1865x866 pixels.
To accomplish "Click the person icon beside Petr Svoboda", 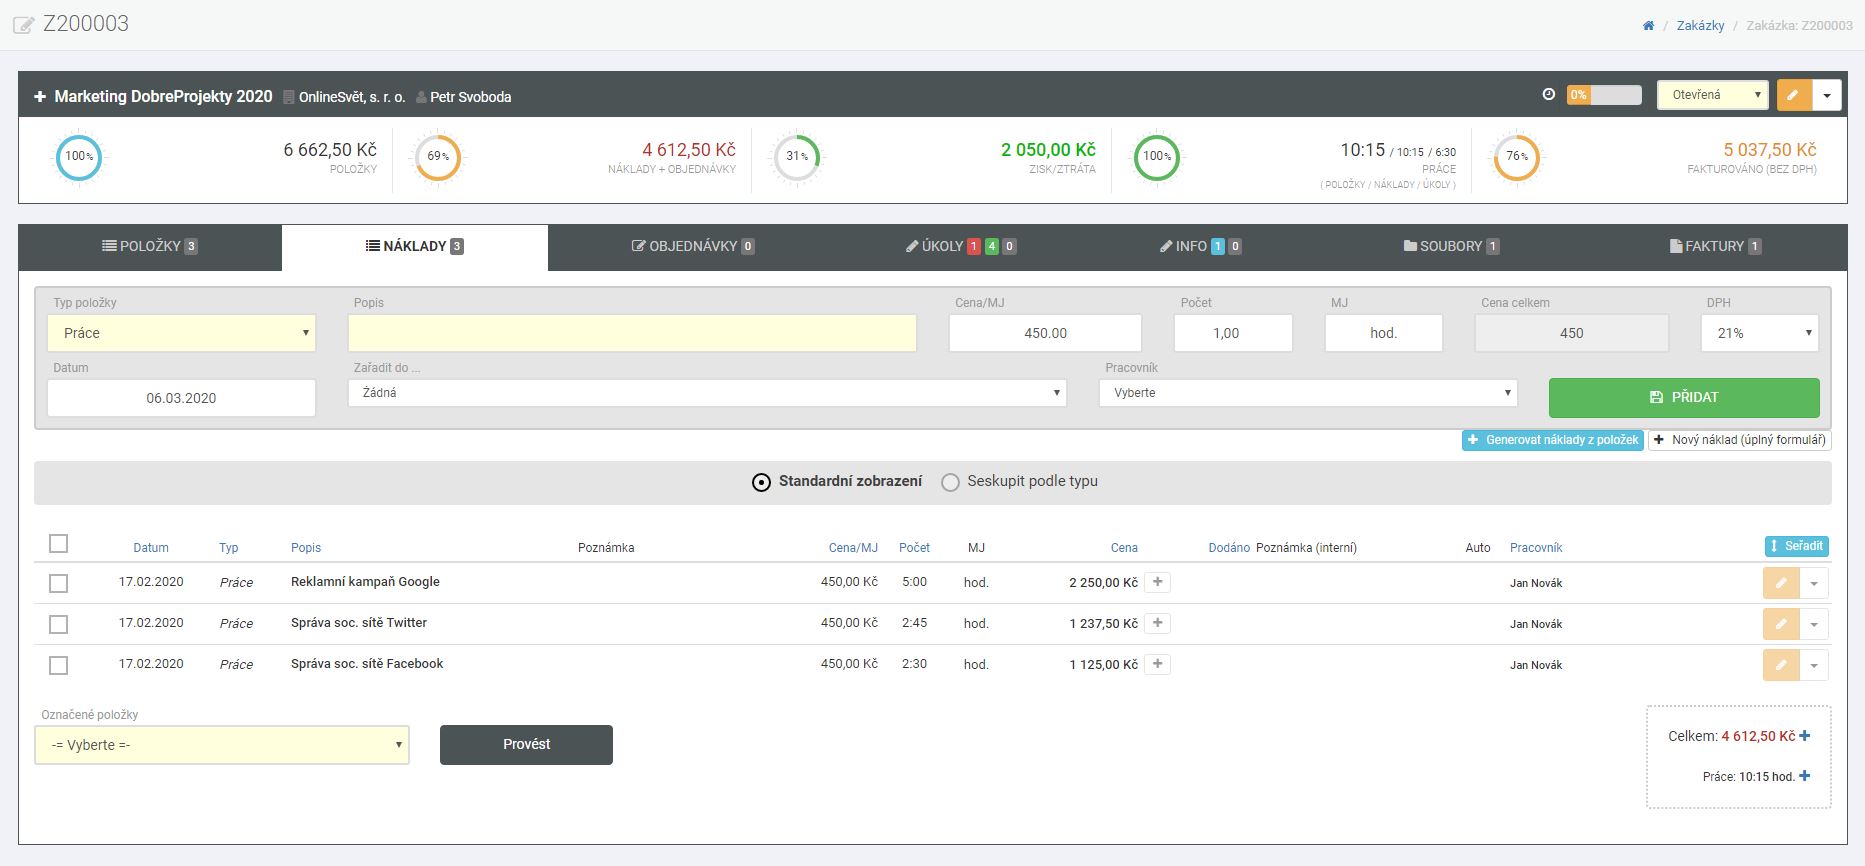I will pyautogui.click(x=421, y=97).
